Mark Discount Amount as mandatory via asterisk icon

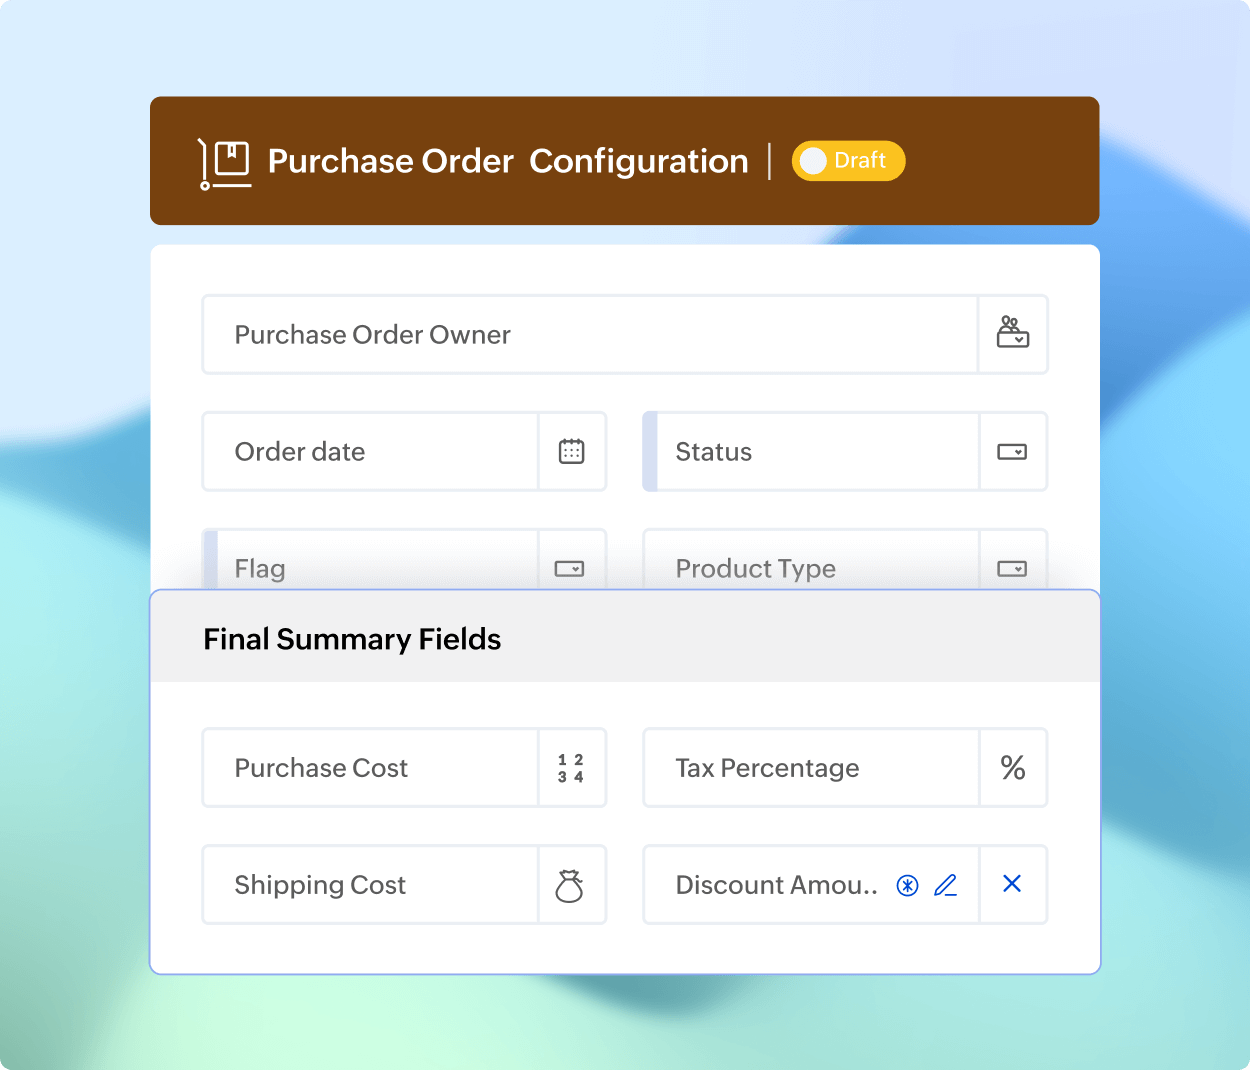(x=906, y=884)
